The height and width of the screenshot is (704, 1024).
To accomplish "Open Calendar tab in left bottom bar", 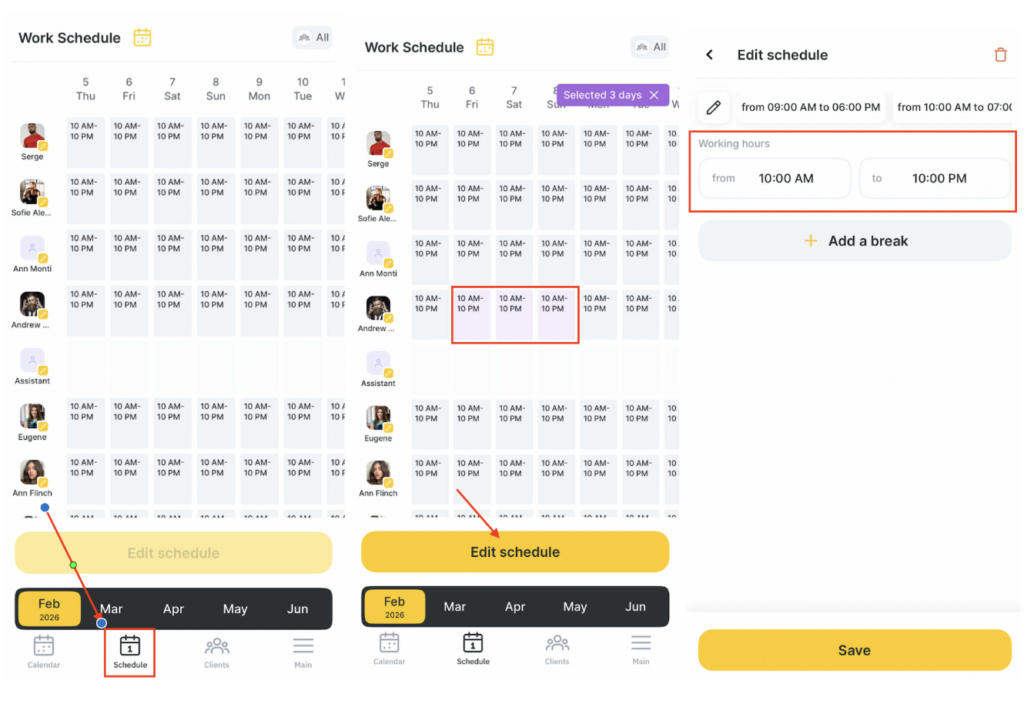I will [44, 652].
